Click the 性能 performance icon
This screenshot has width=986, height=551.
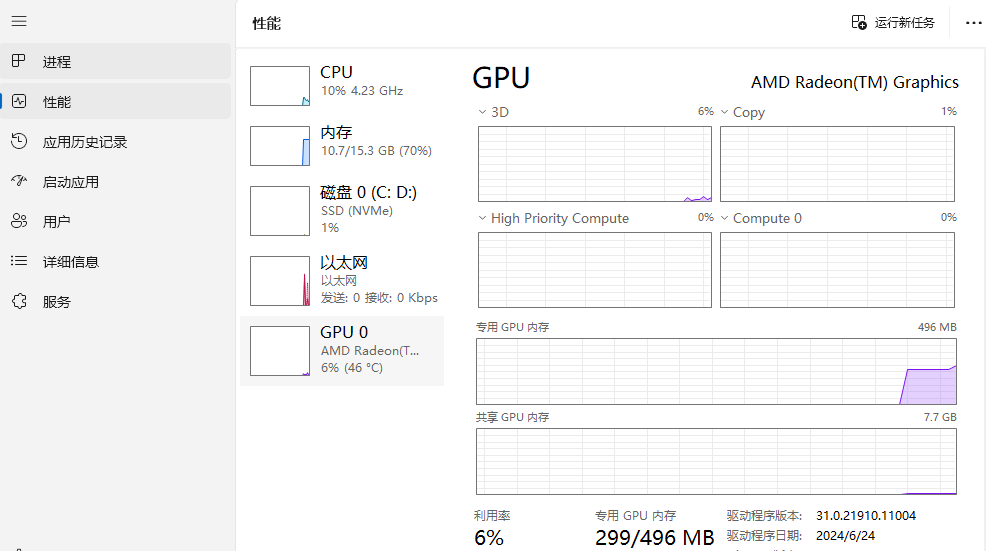click(19, 101)
